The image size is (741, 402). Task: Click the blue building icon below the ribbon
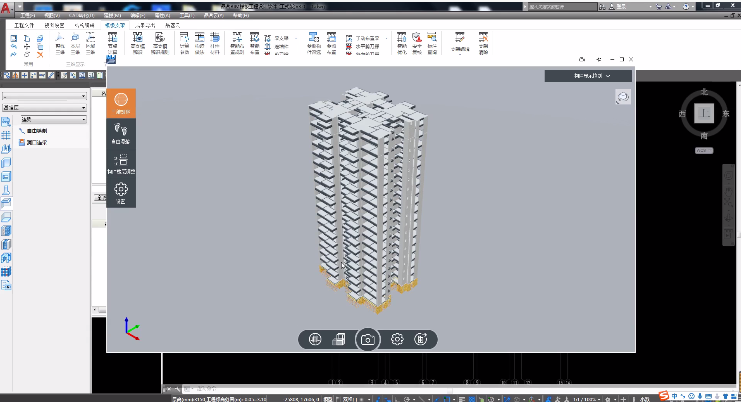click(111, 59)
